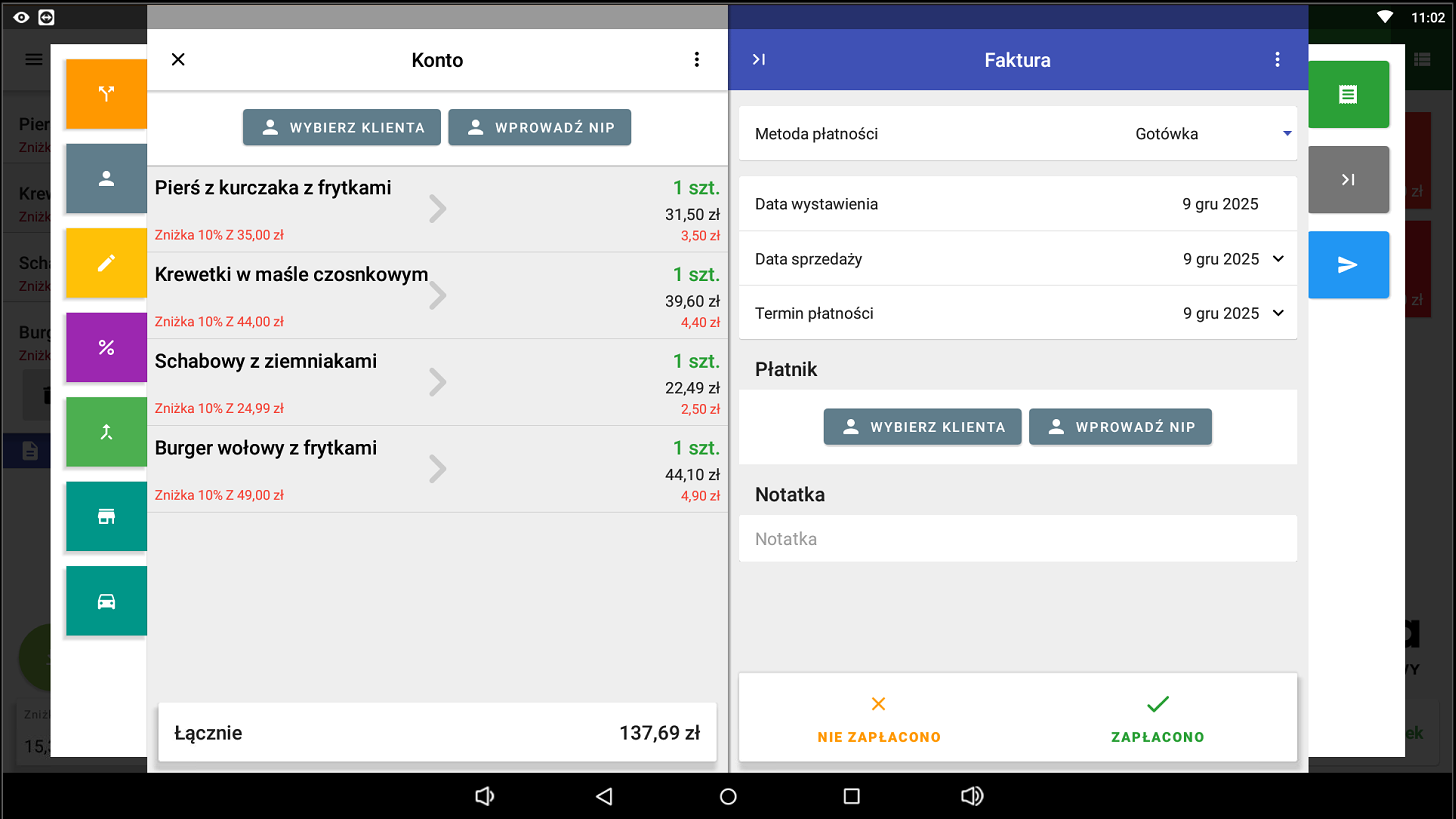Mark the invoice as Zapłacono
The height and width of the screenshot is (819, 1456).
(1157, 719)
